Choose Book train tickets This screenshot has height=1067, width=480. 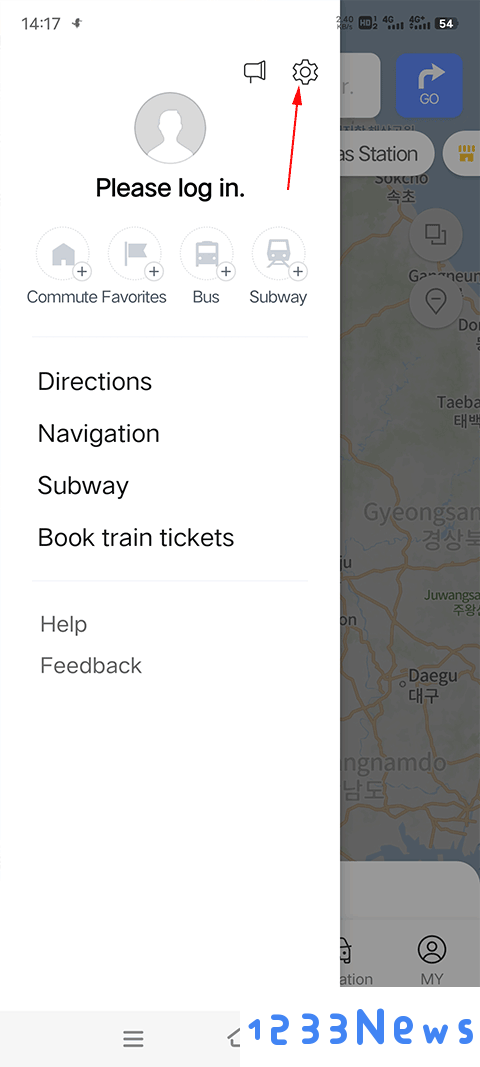[x=135, y=538]
